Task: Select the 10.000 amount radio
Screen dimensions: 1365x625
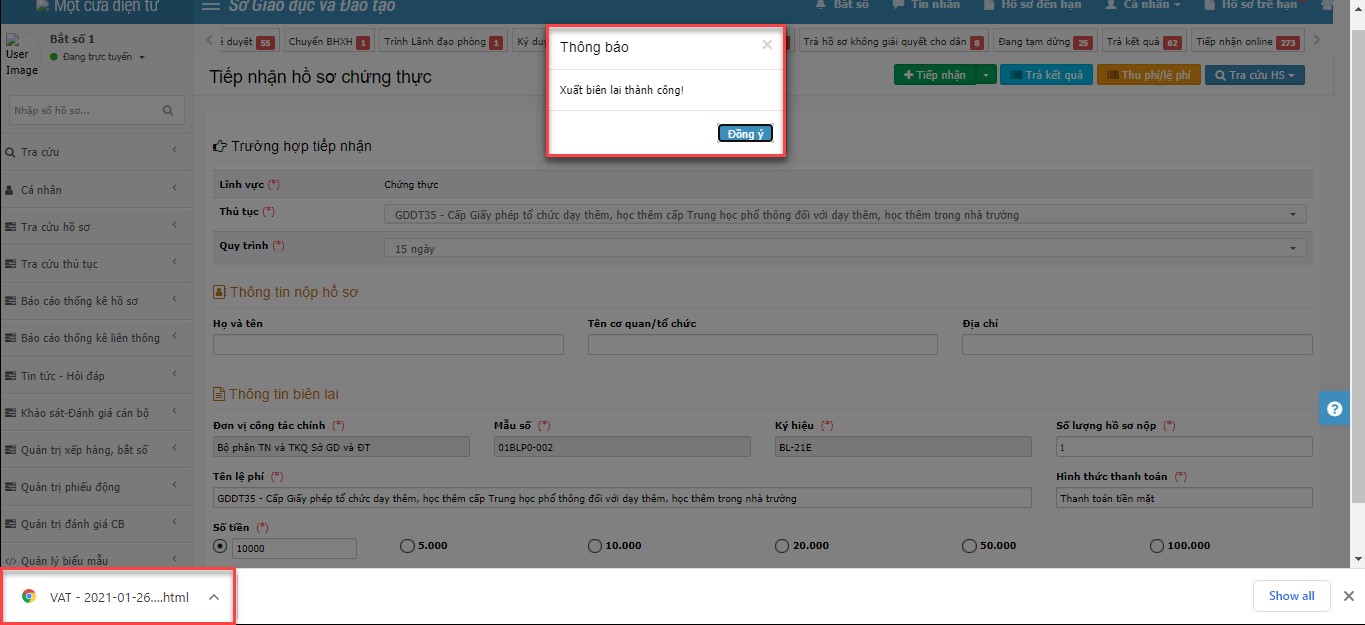Action: click(595, 546)
